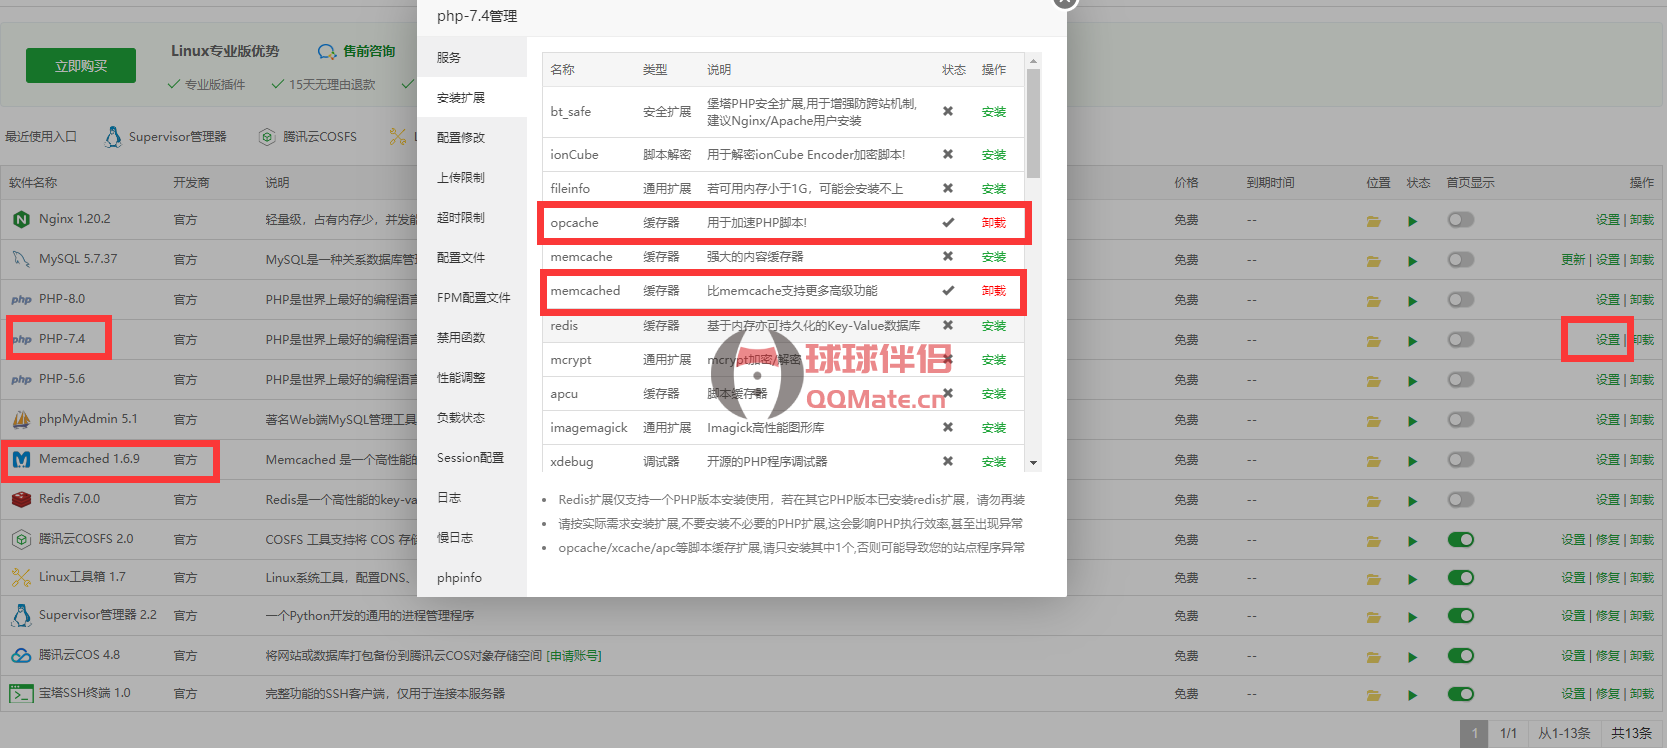
Task: Click extension list scrollbar down arrow
Action: [x=1034, y=463]
